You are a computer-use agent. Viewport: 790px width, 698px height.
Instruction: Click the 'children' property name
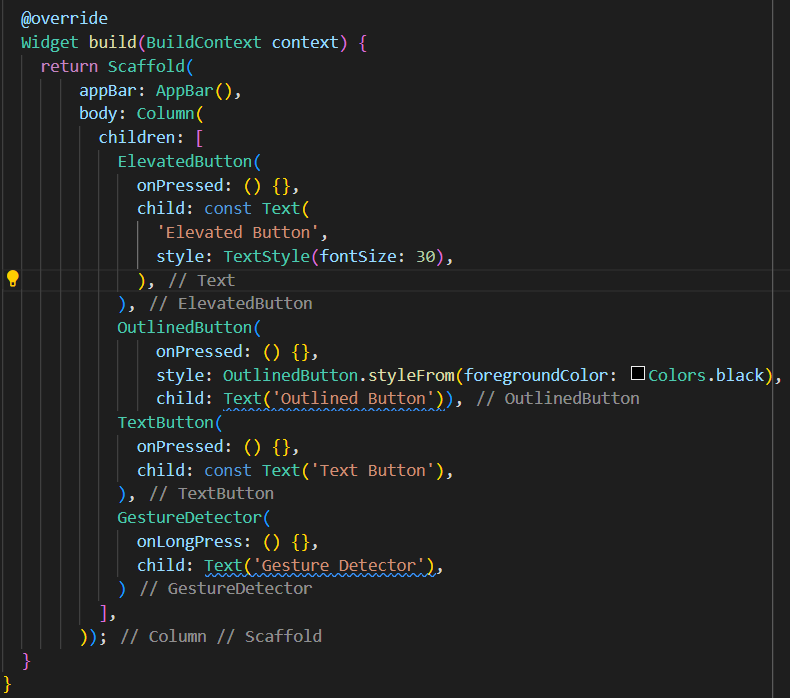(x=137, y=138)
